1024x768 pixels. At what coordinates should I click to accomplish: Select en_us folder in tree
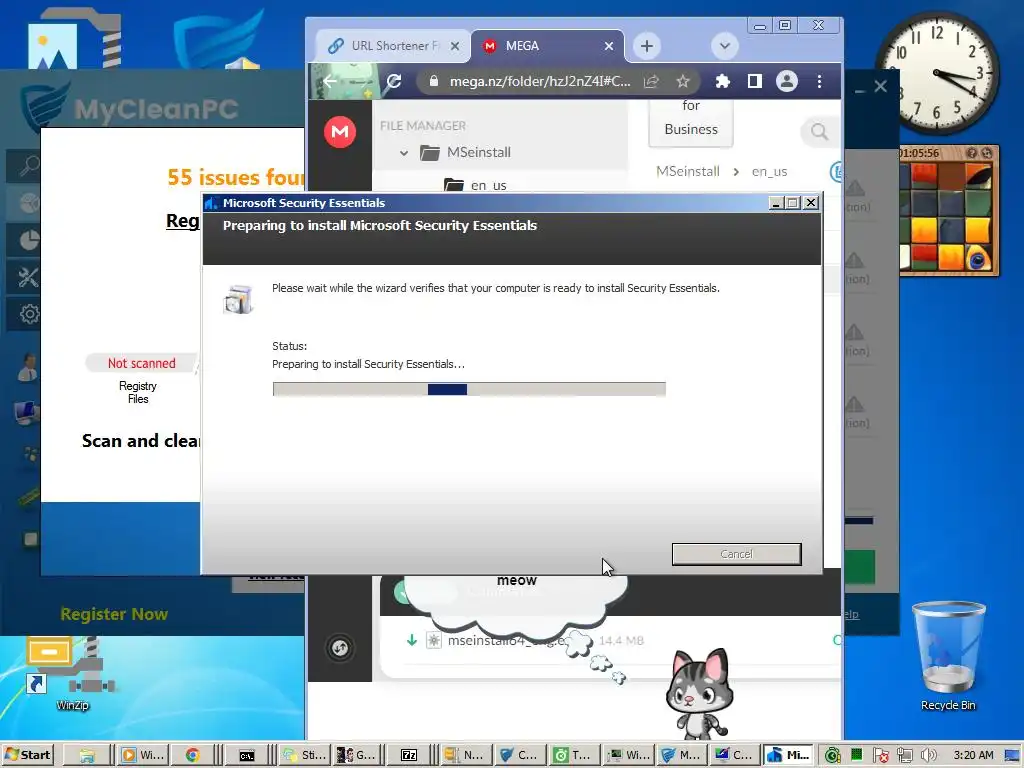point(488,185)
